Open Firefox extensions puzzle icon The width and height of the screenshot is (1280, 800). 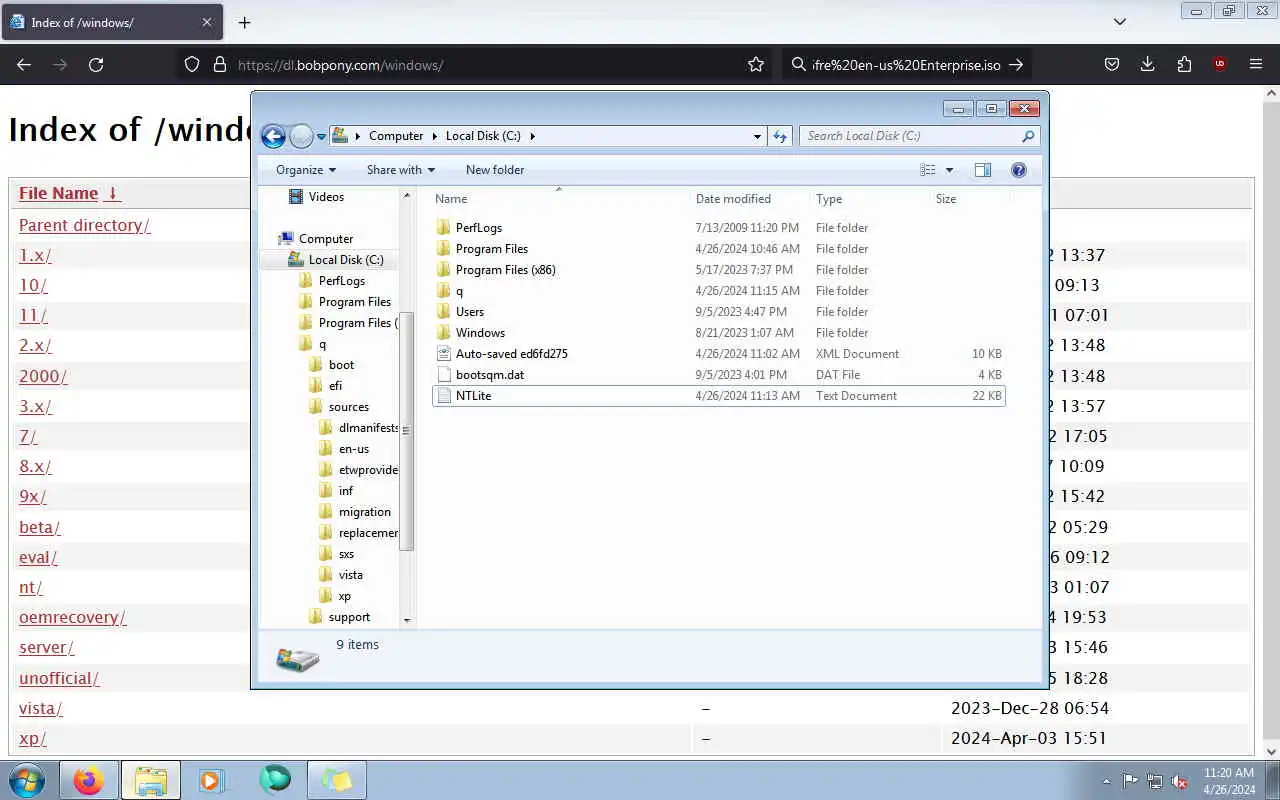coord(1184,64)
